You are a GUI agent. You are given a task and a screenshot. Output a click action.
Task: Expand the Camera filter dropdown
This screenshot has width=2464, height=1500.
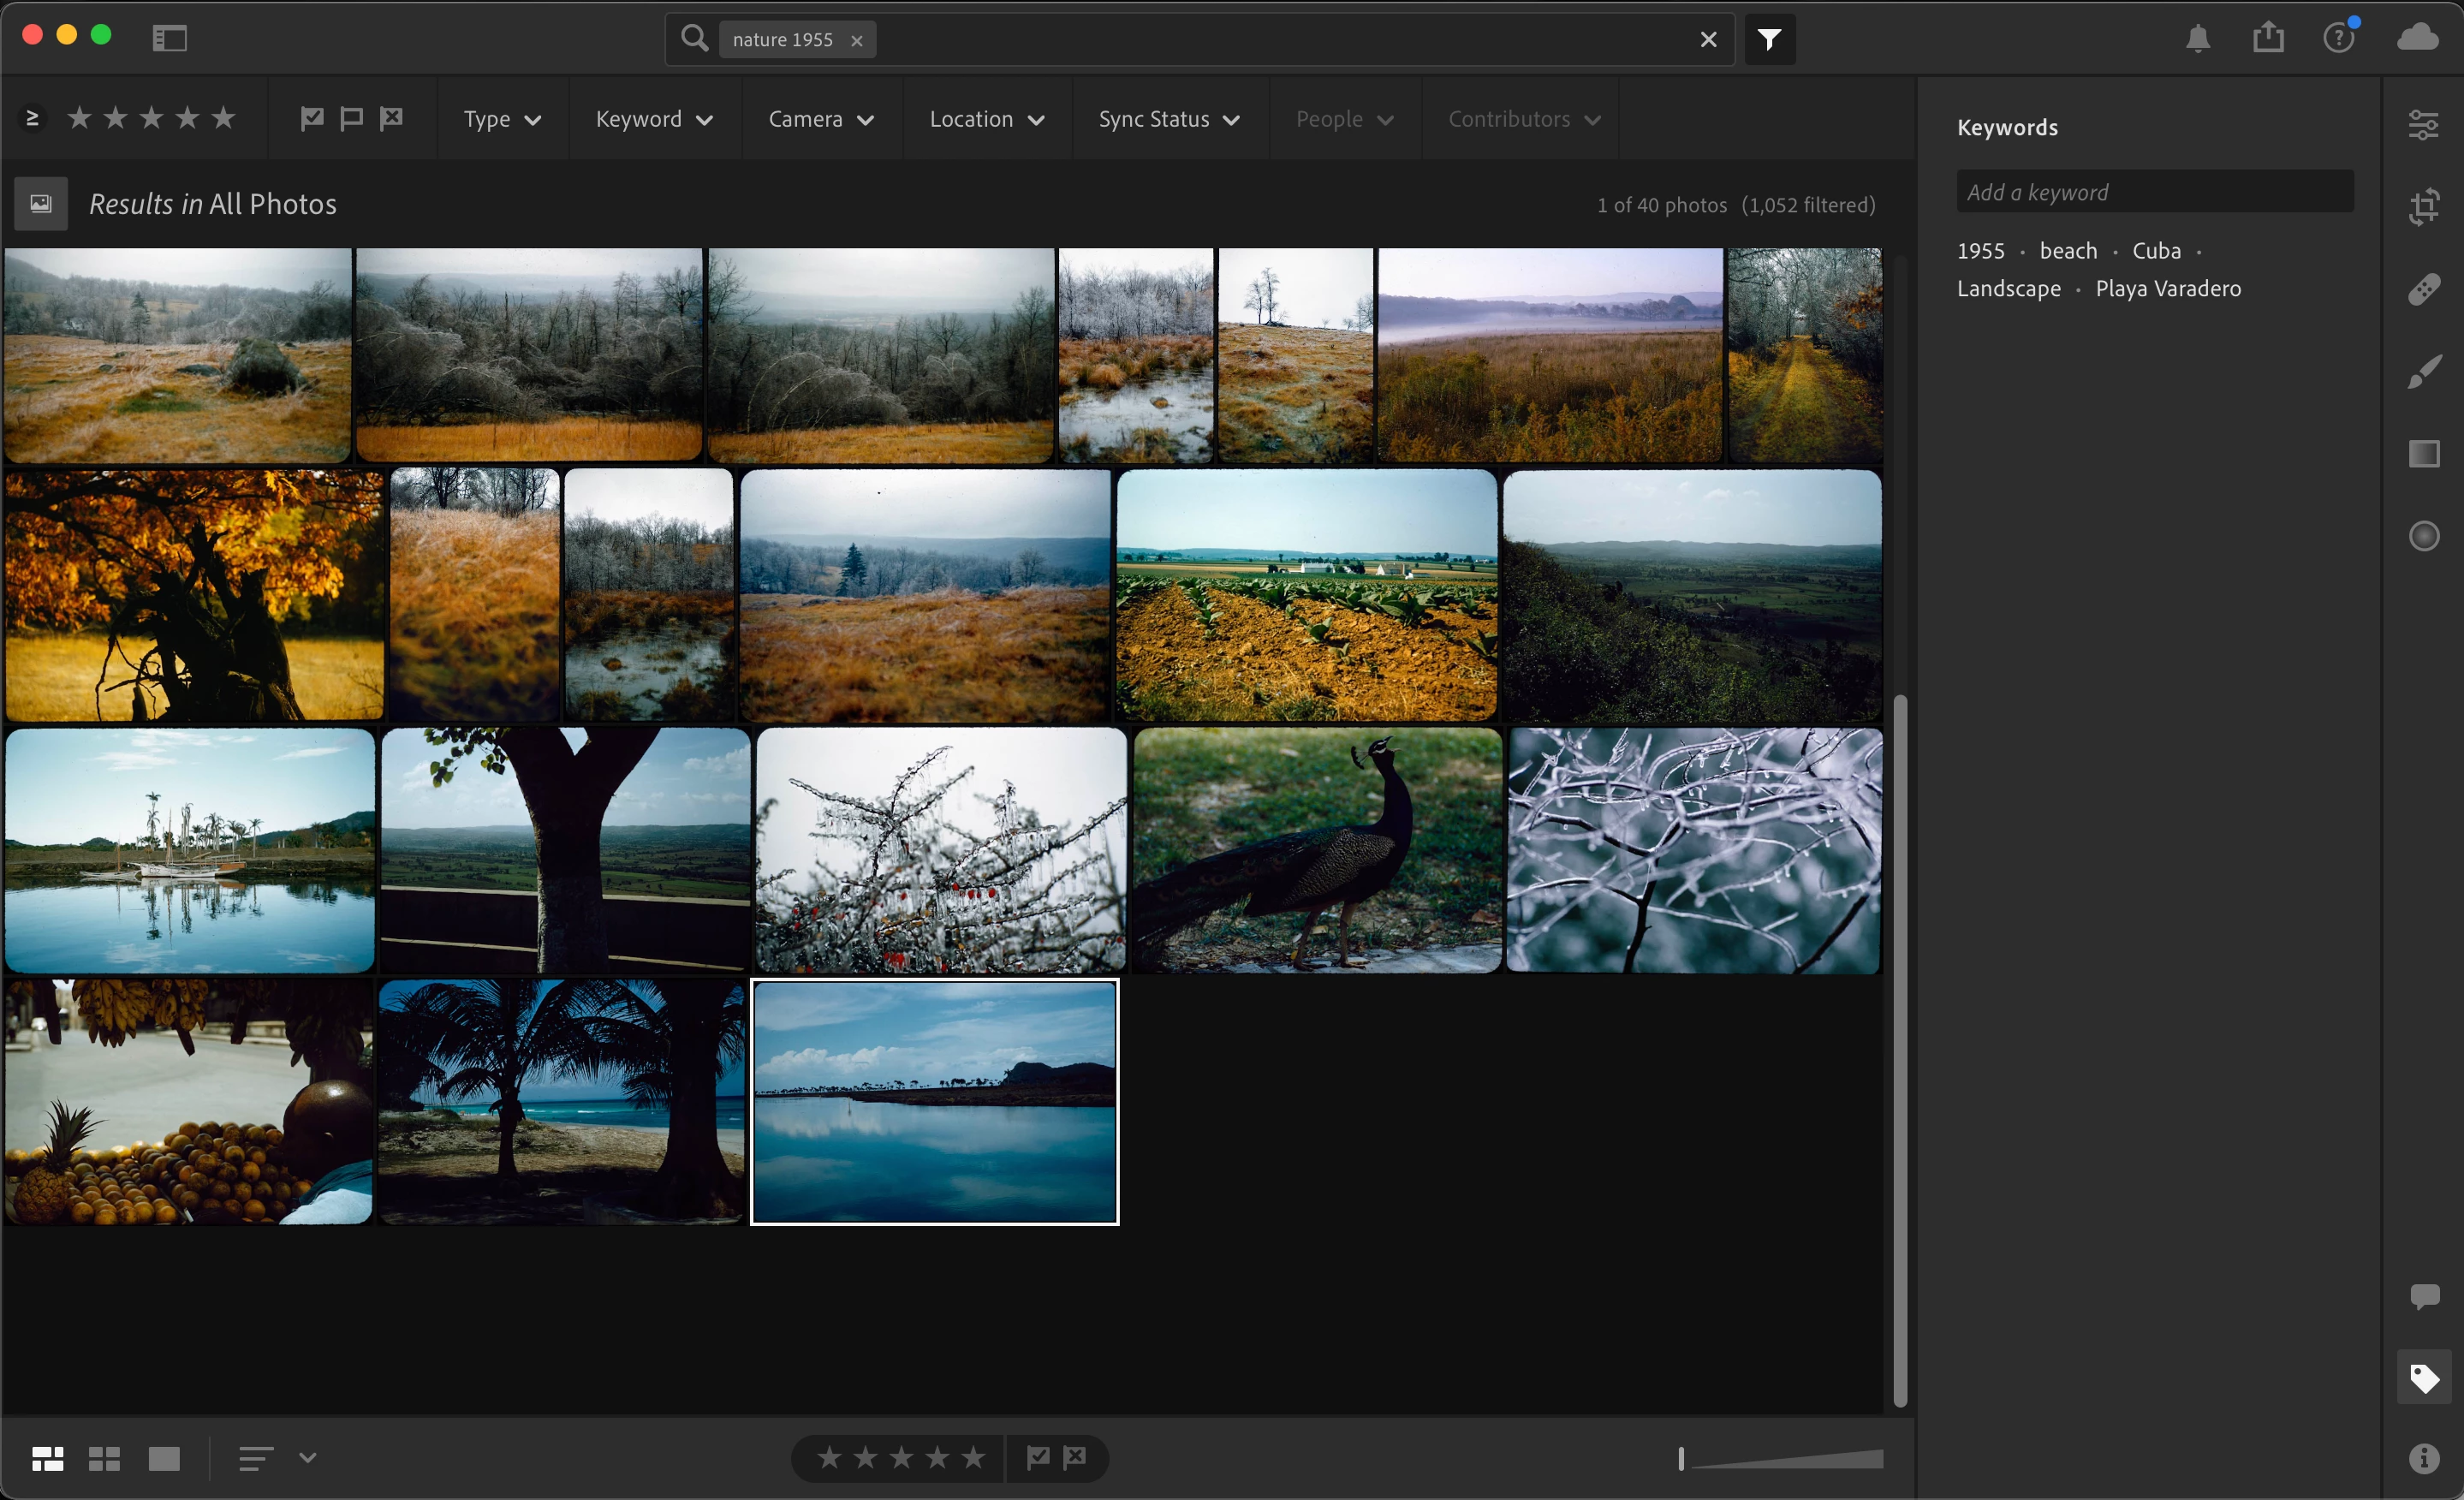click(x=821, y=119)
